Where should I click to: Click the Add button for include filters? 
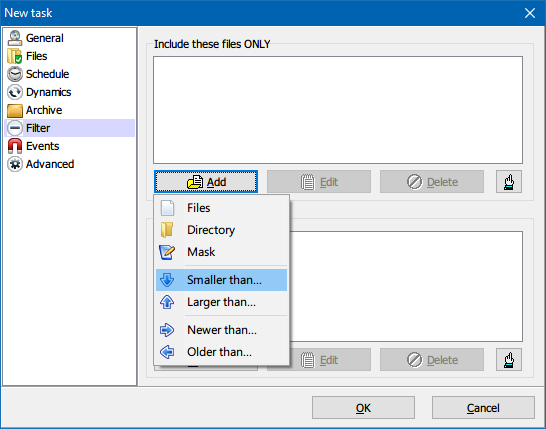[206, 182]
